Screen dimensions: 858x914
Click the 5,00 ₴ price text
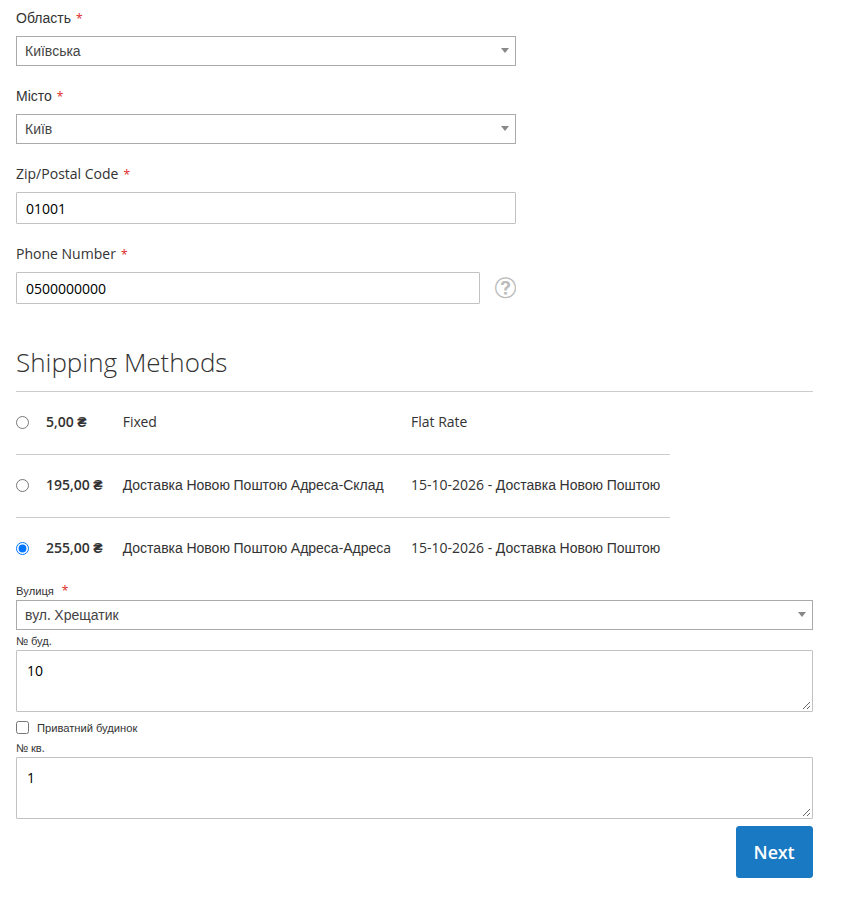[x=66, y=422]
